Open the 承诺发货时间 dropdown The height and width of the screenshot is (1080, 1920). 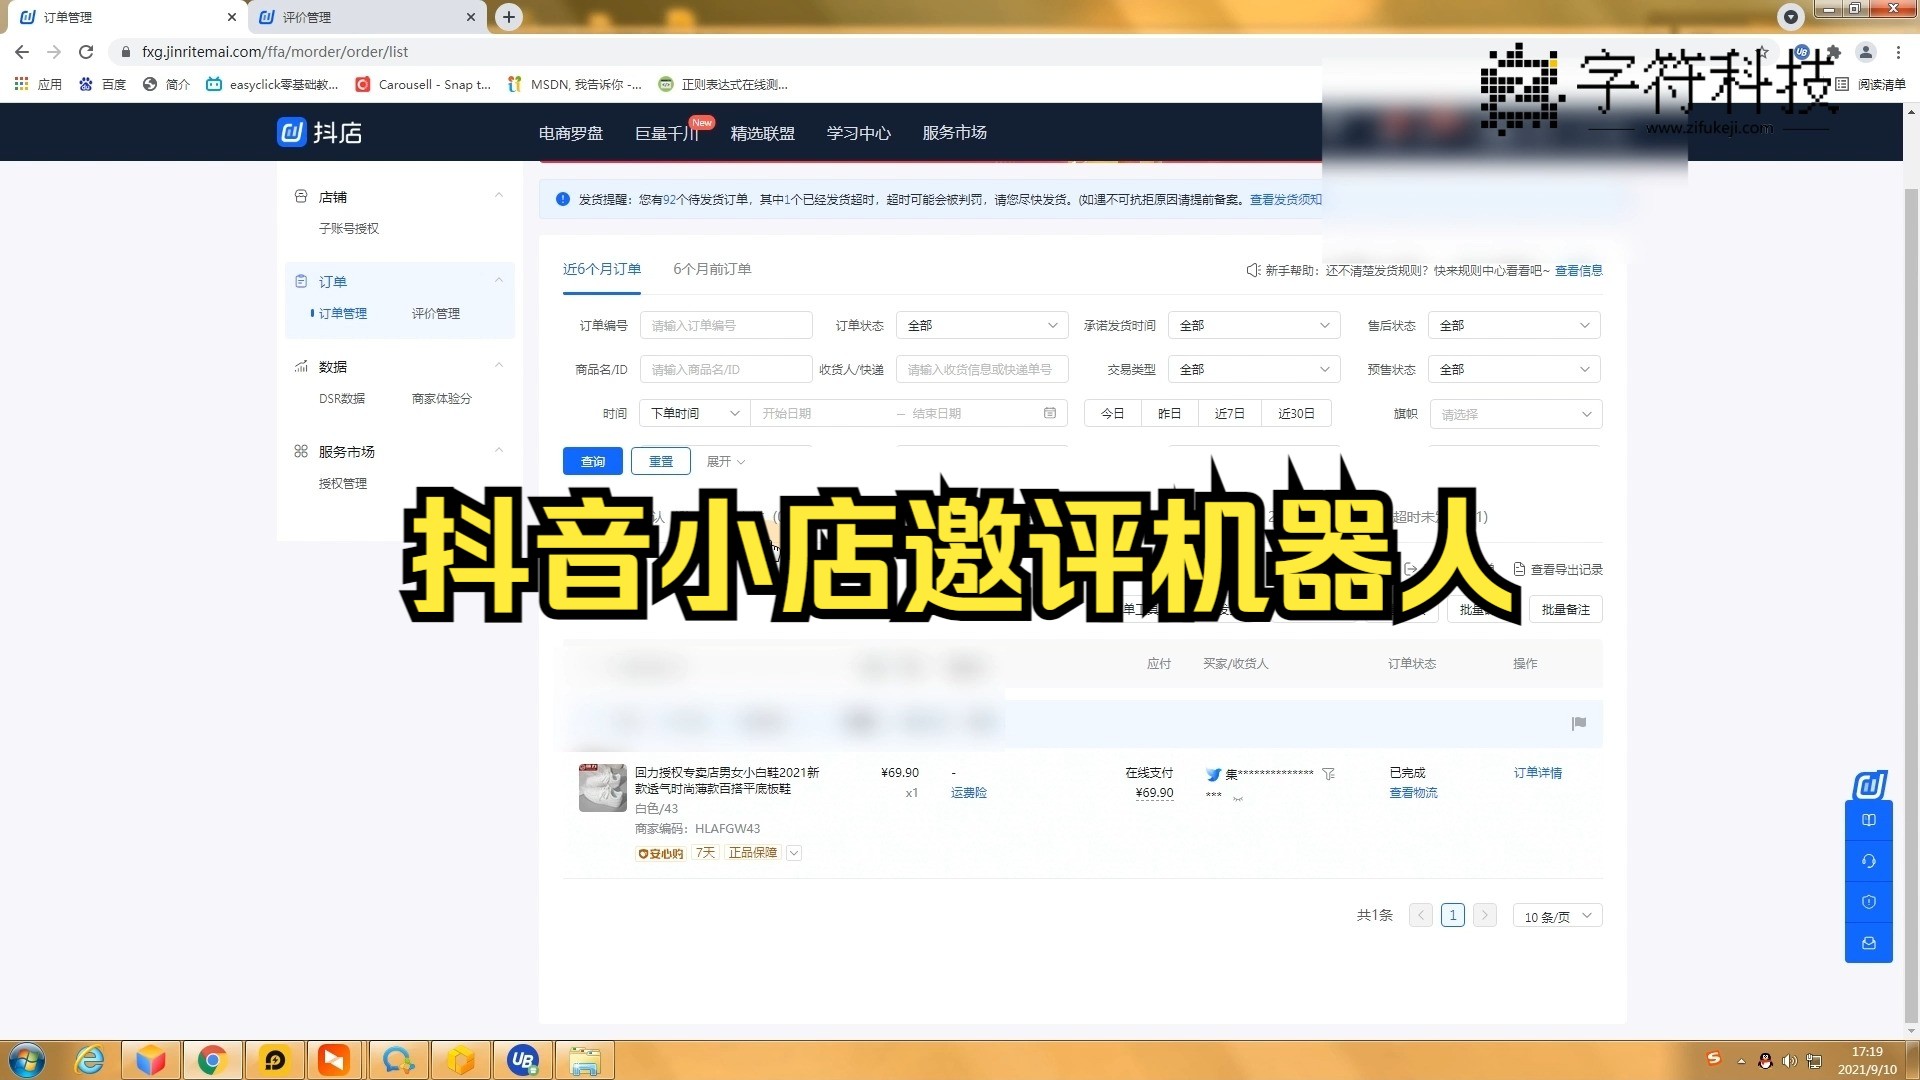coord(1253,325)
